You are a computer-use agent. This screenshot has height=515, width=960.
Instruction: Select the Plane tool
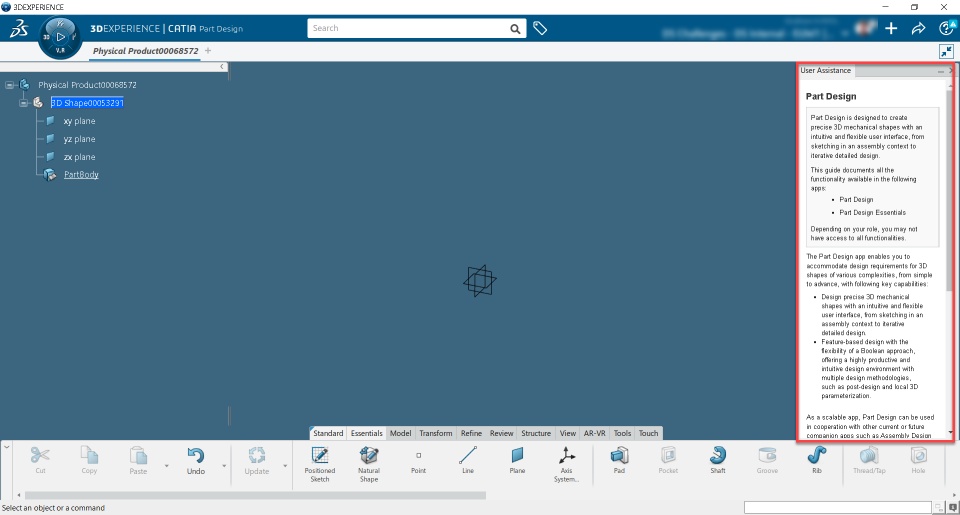[x=517, y=455]
